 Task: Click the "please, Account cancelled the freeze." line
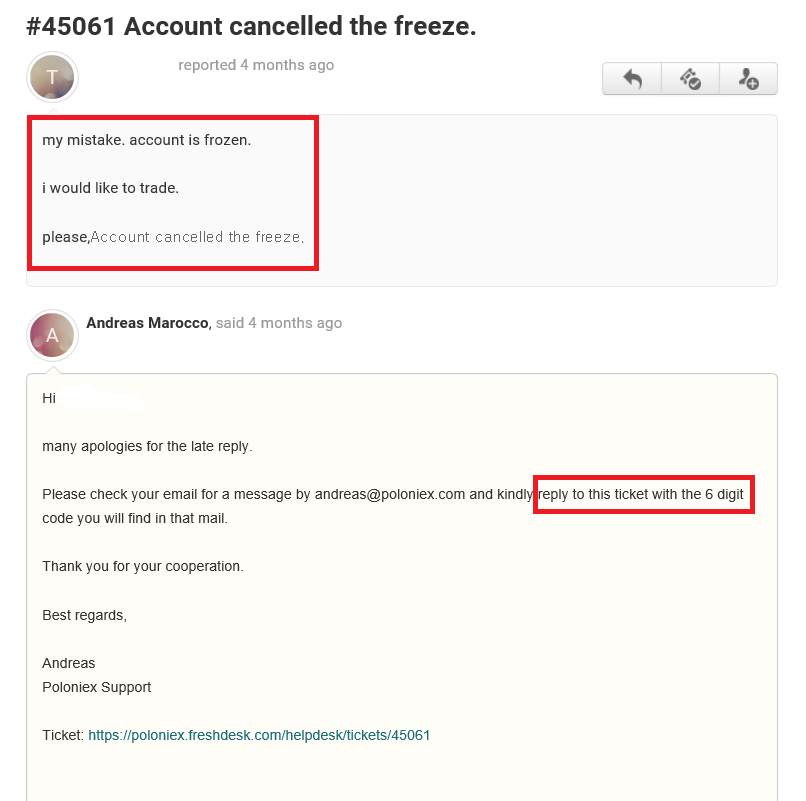[172, 237]
